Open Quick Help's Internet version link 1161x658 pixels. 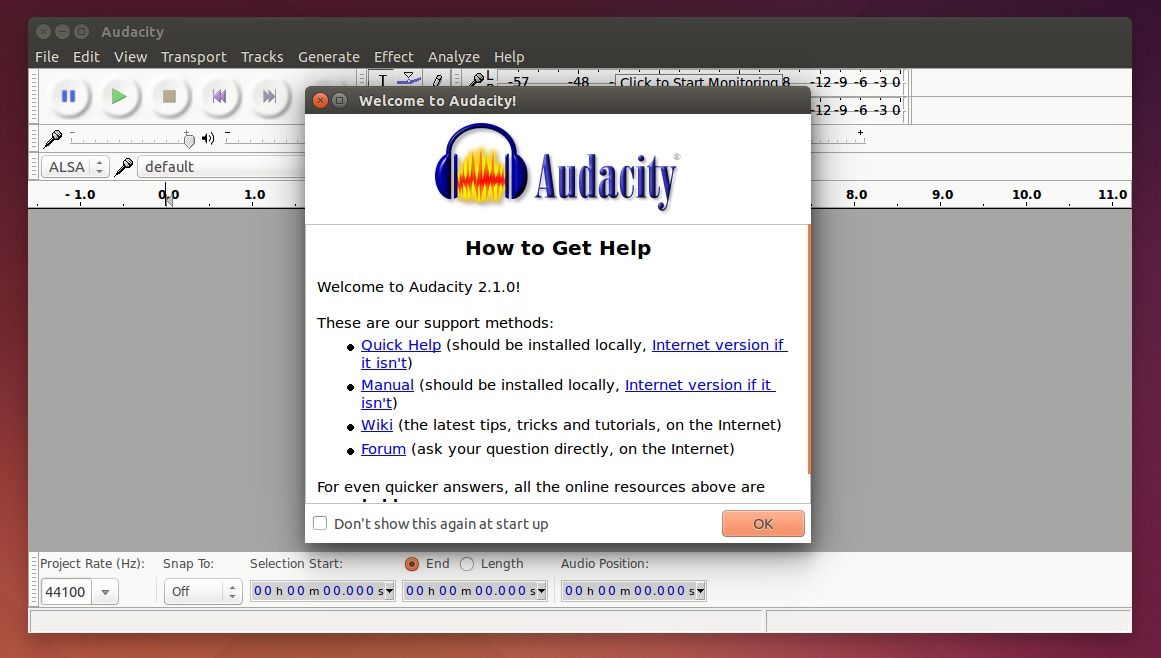pos(718,345)
